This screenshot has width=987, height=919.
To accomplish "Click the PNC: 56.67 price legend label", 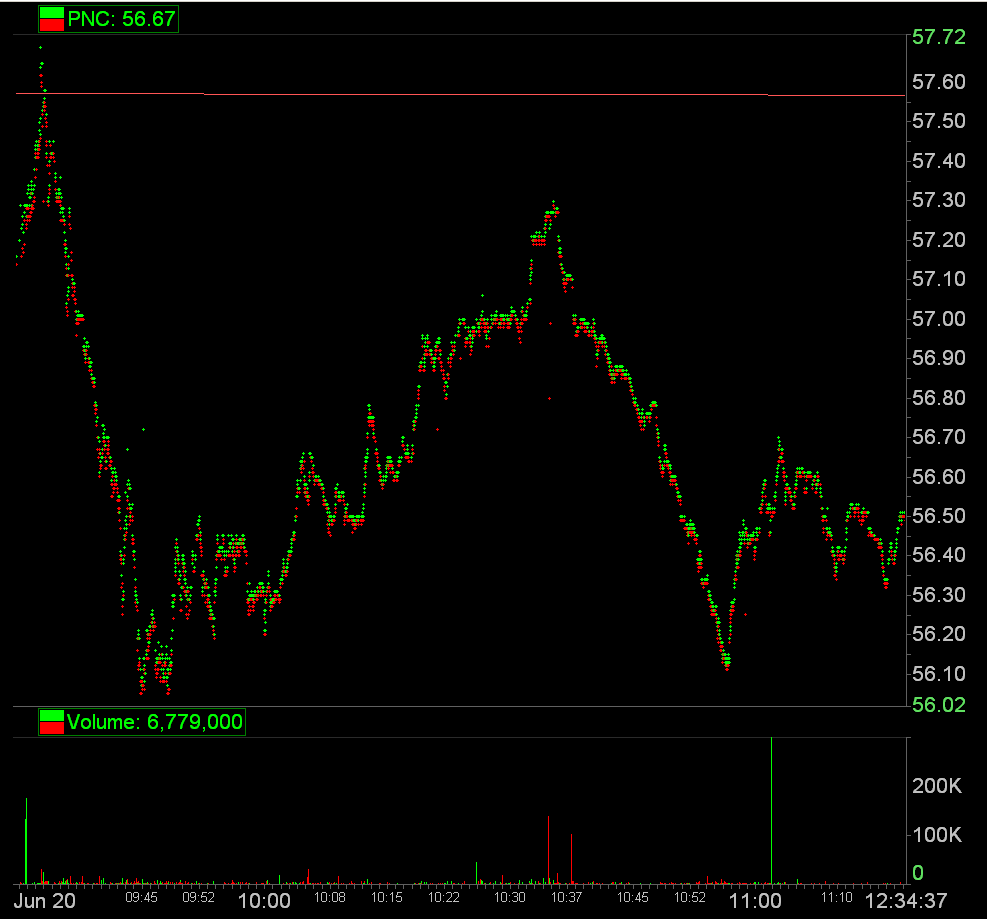I will [121, 19].
